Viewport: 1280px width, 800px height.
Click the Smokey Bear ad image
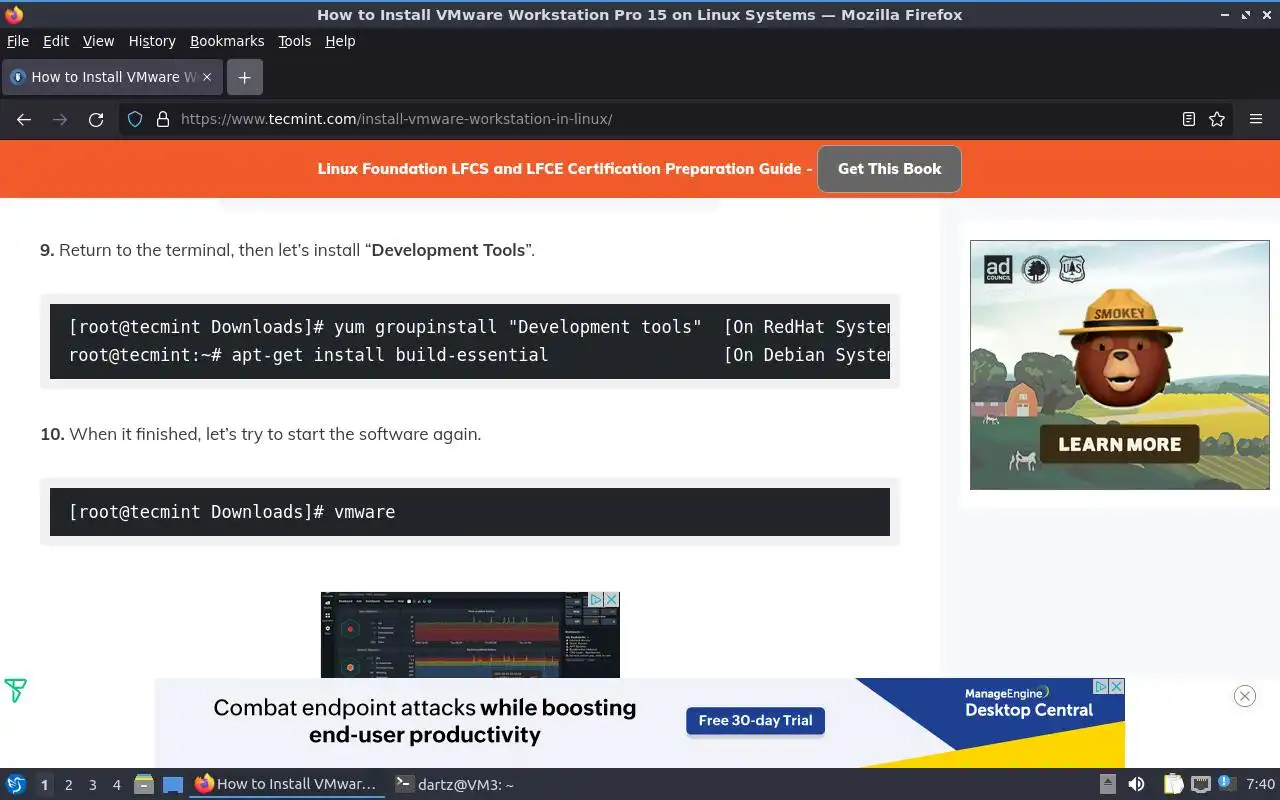[1120, 365]
